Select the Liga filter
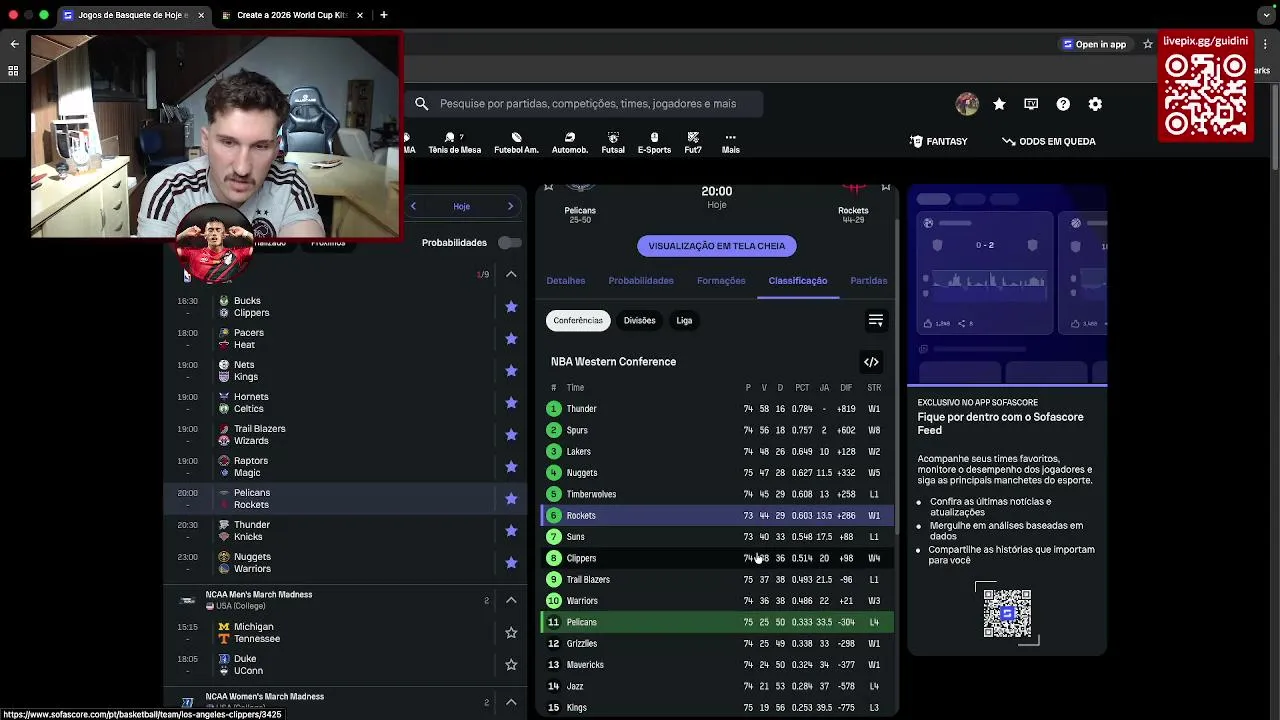Image resolution: width=1280 pixels, height=720 pixels. tap(684, 321)
